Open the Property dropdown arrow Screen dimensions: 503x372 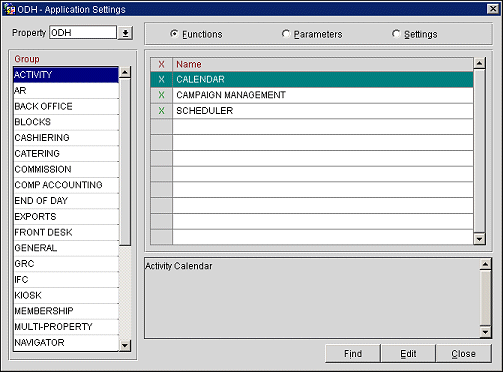(125, 33)
